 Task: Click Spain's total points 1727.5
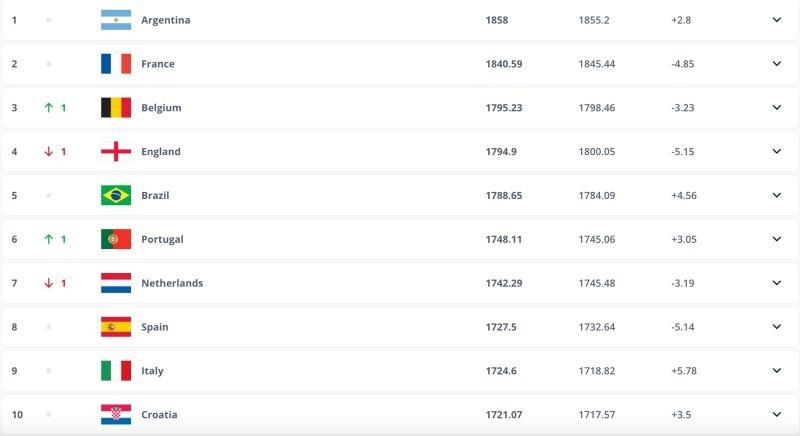(501, 327)
